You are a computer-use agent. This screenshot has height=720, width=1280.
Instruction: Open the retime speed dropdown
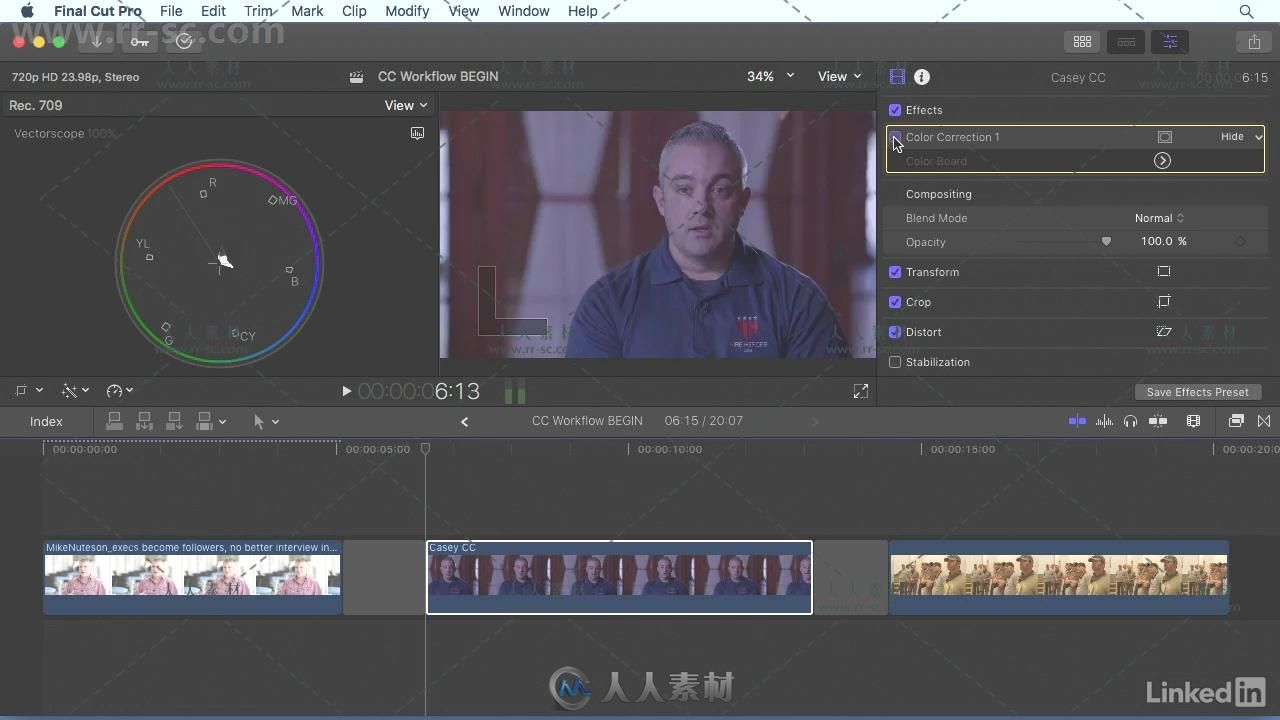pos(120,391)
